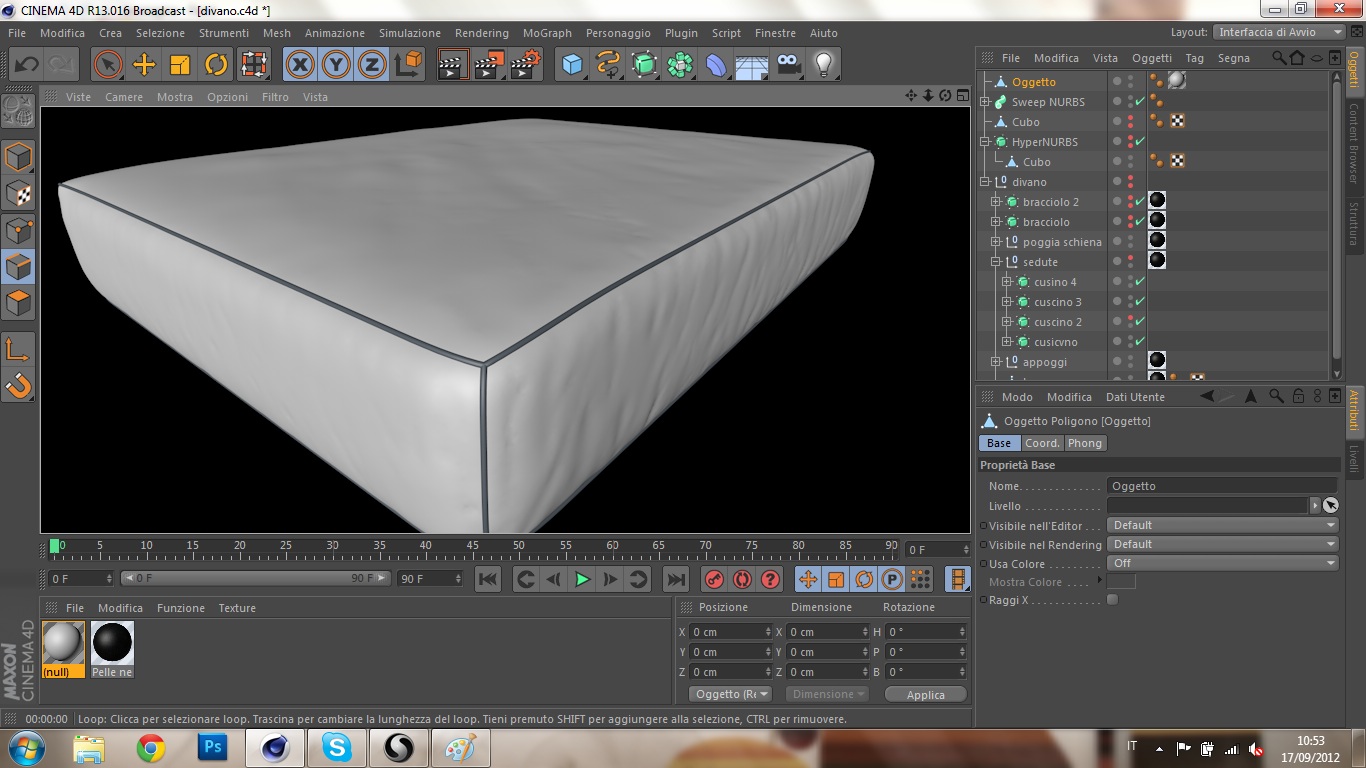Open Render Settings icon with gear
The image size is (1366, 768).
coord(525,65)
